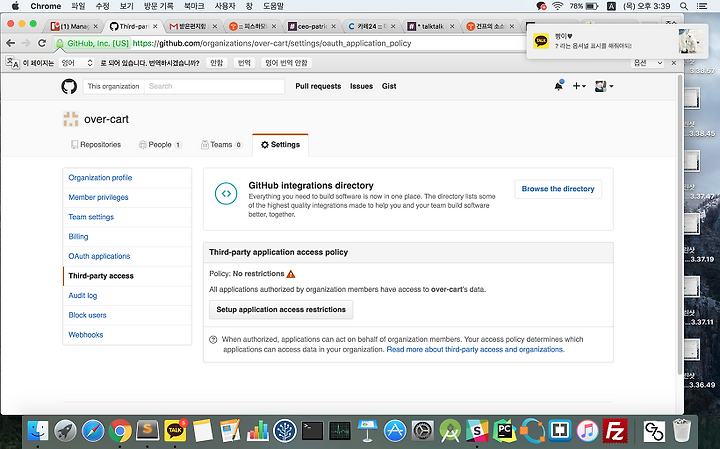
Task: Click the browser address bar URL
Action: (x=272, y=43)
